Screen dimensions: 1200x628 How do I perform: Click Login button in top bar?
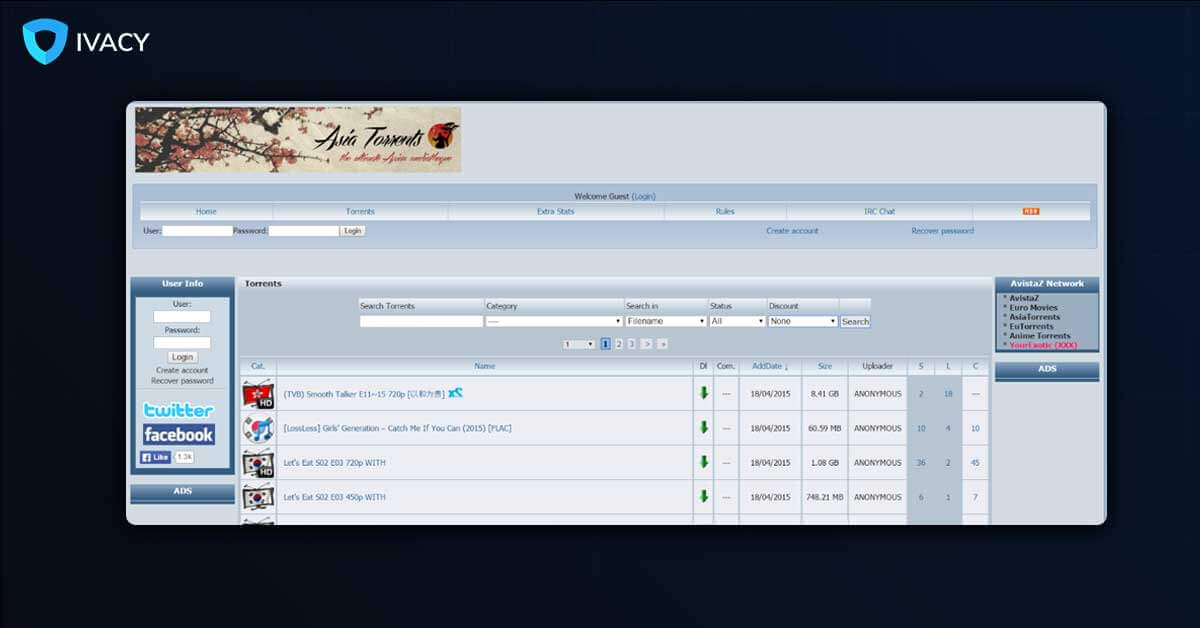pyautogui.click(x=352, y=231)
